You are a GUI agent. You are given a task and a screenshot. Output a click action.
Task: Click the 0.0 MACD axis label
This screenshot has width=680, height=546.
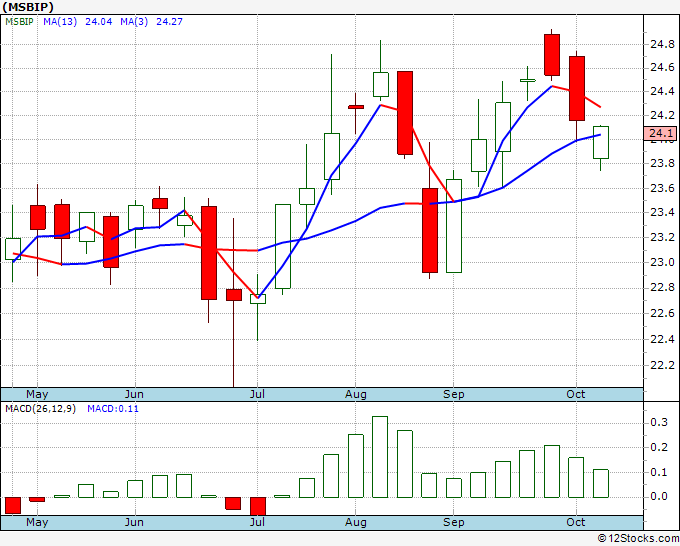659,497
